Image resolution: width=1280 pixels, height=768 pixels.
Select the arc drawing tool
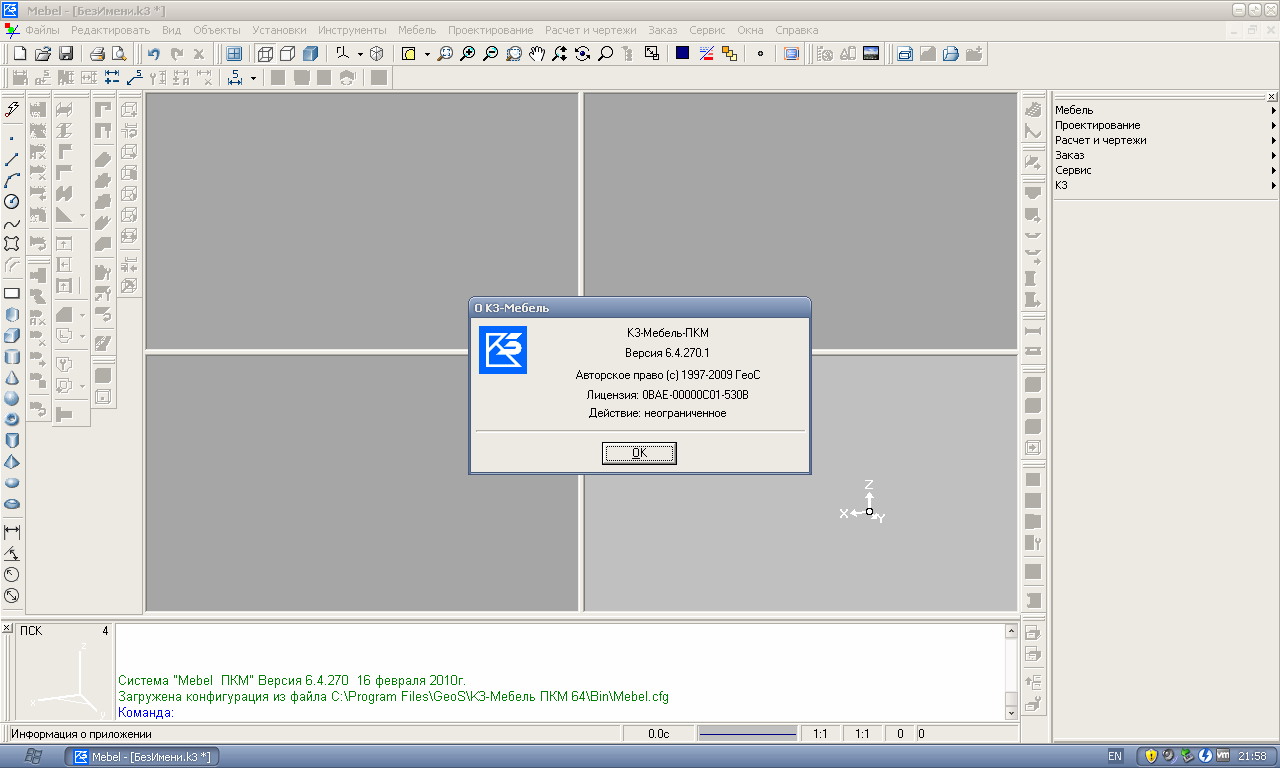(12, 180)
